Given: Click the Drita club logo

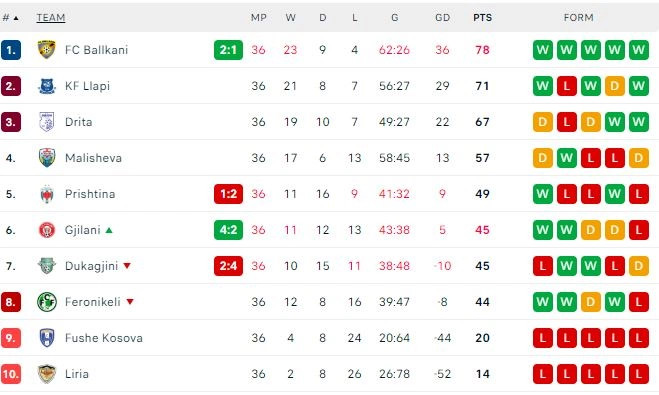Looking at the screenshot, I should (47, 122).
